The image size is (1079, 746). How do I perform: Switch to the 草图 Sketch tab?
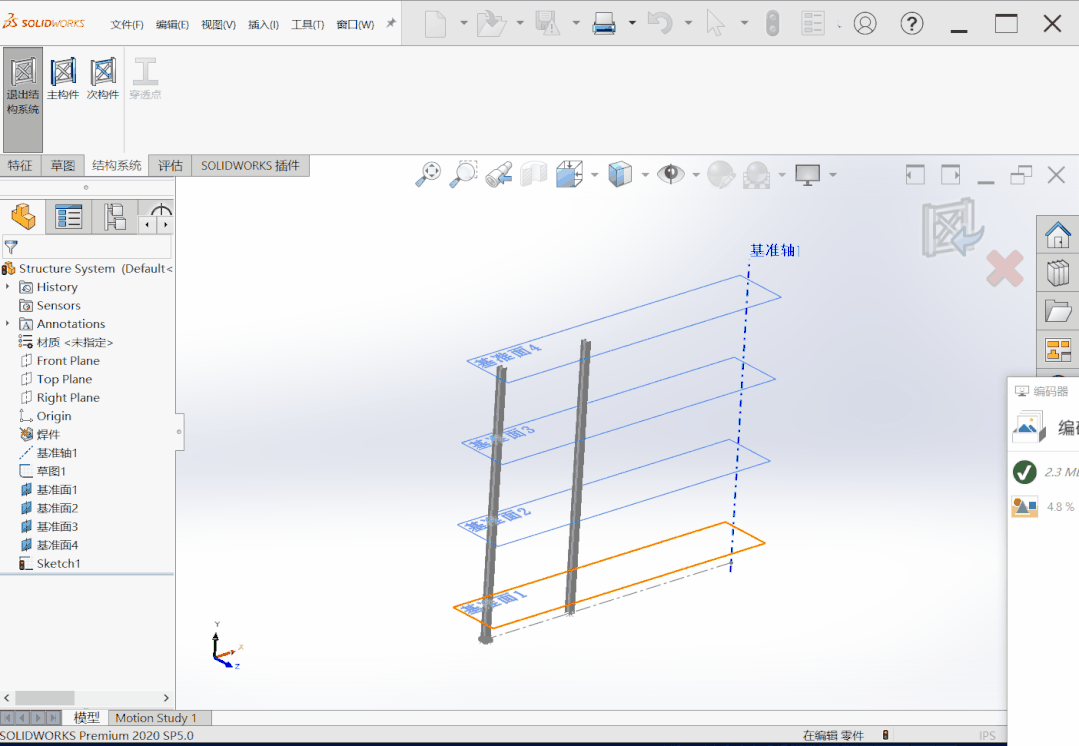[x=63, y=165]
